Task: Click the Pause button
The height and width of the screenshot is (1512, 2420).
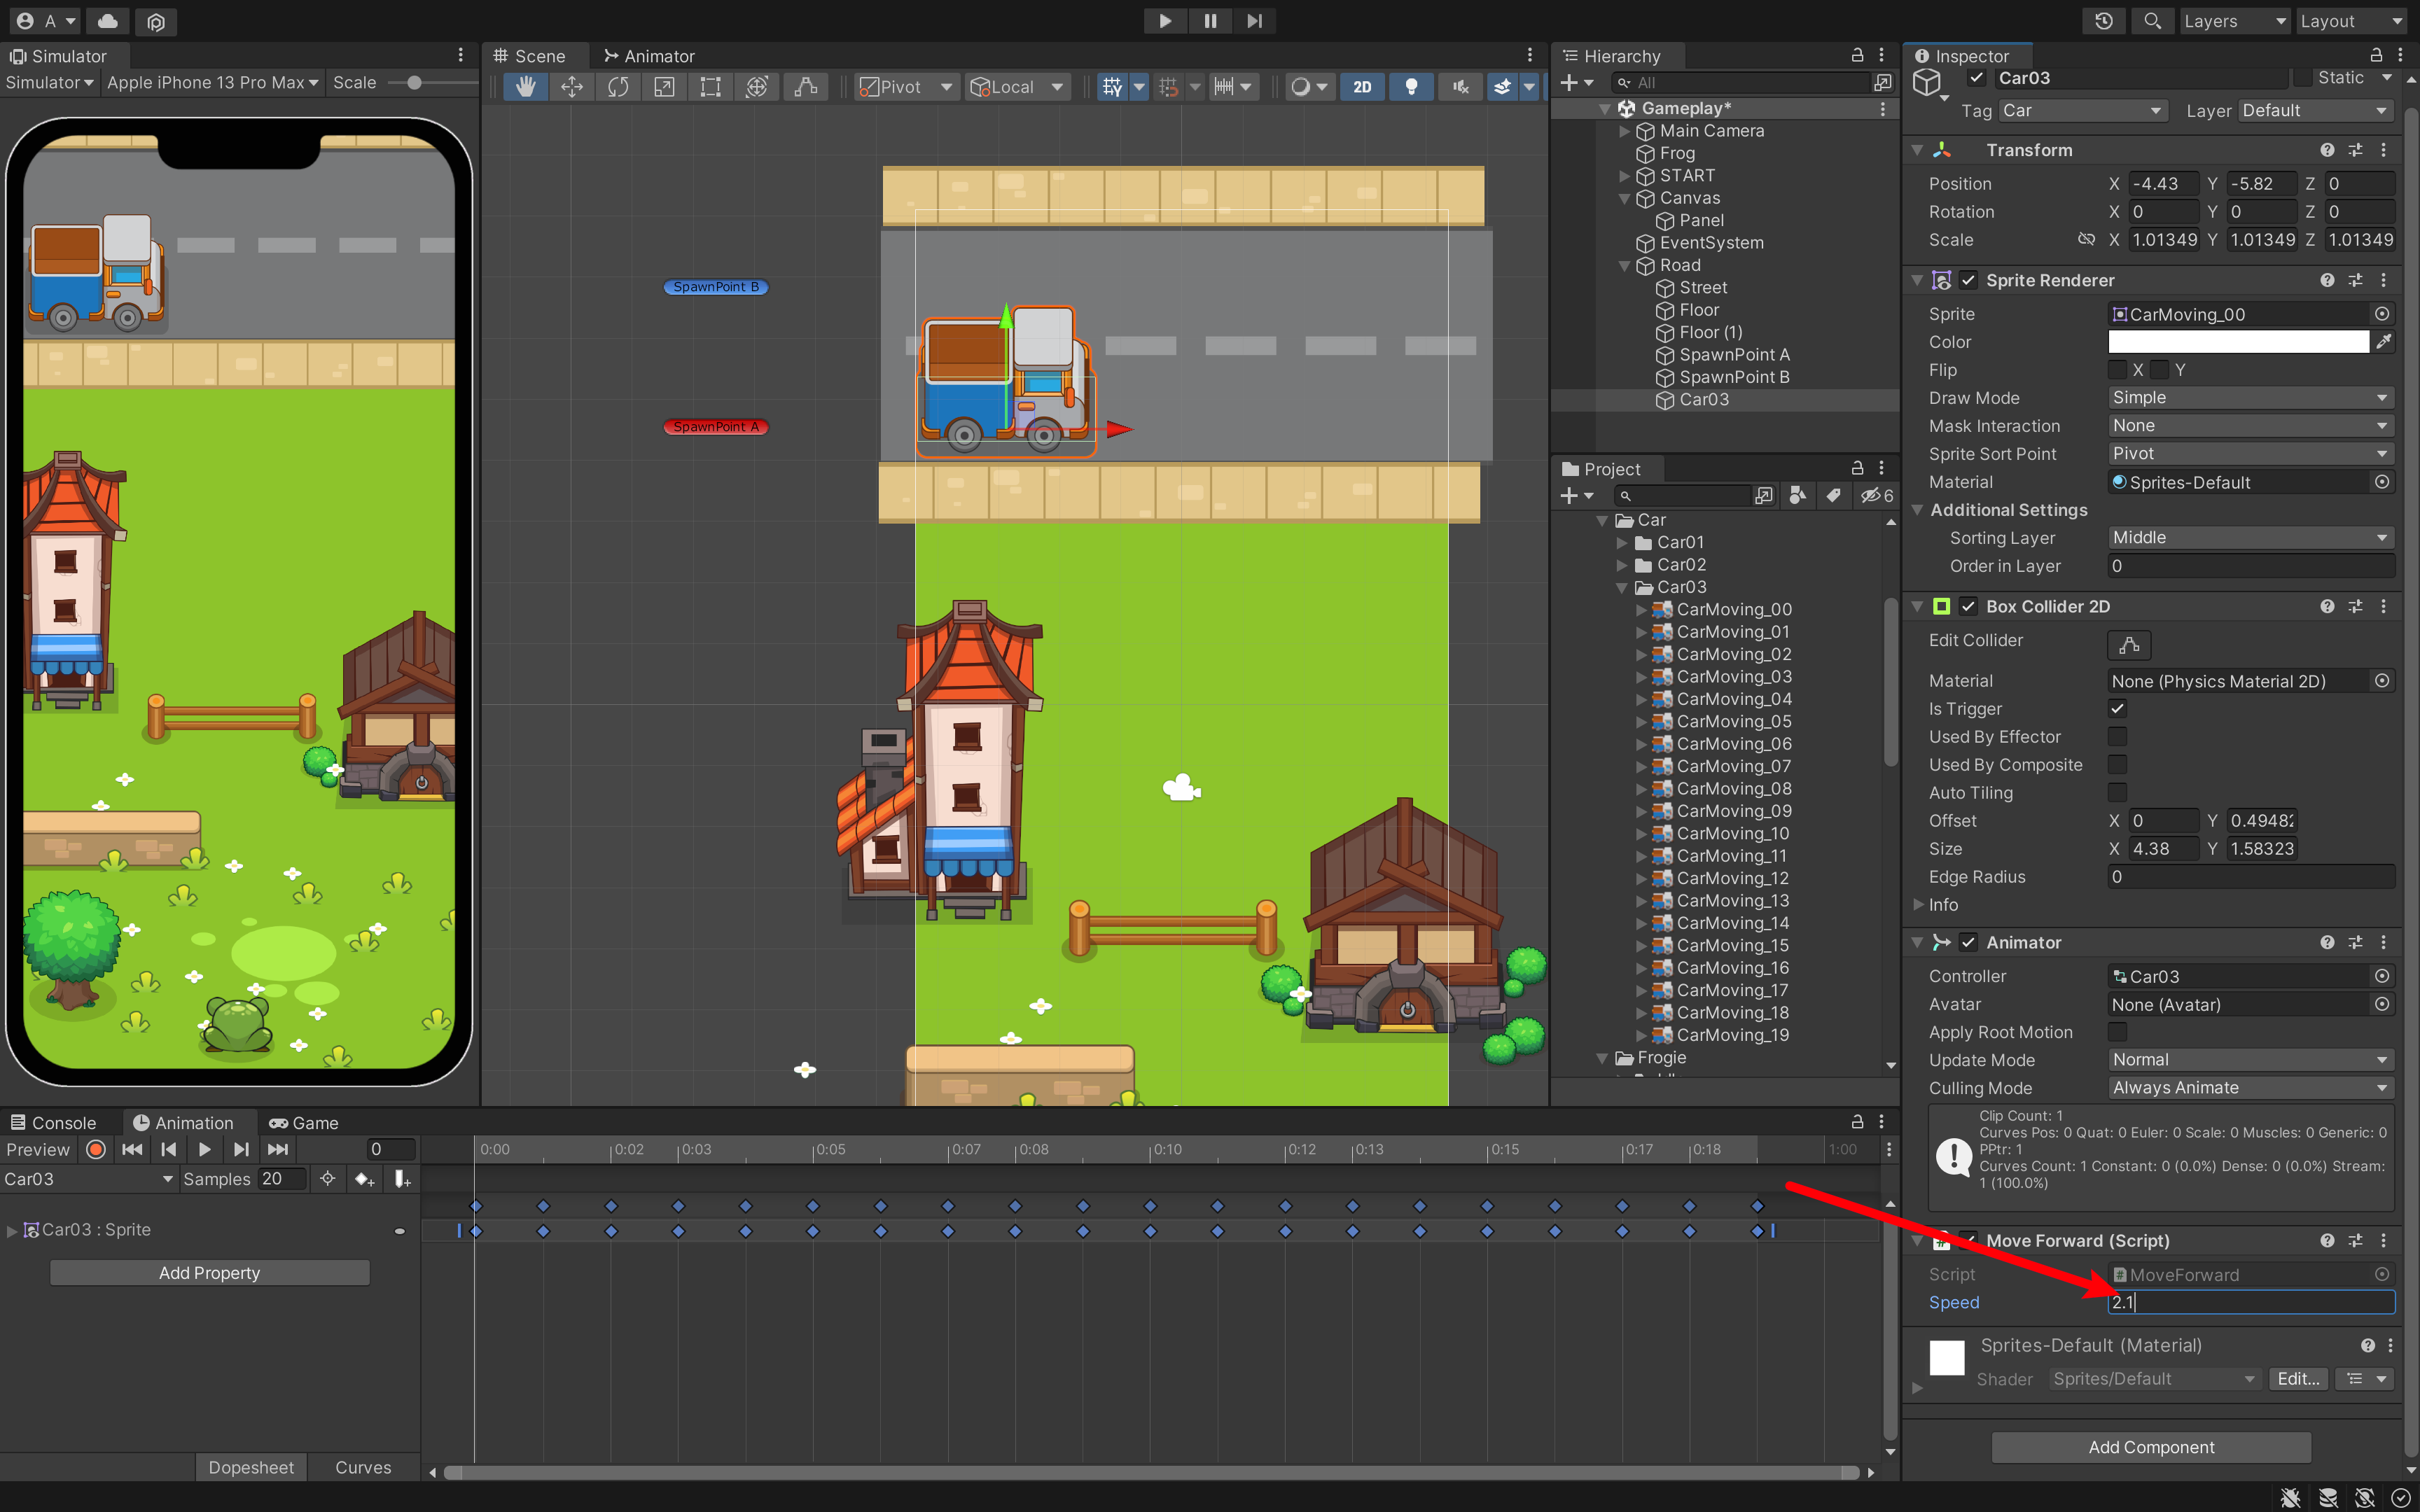Action: click(x=1210, y=20)
